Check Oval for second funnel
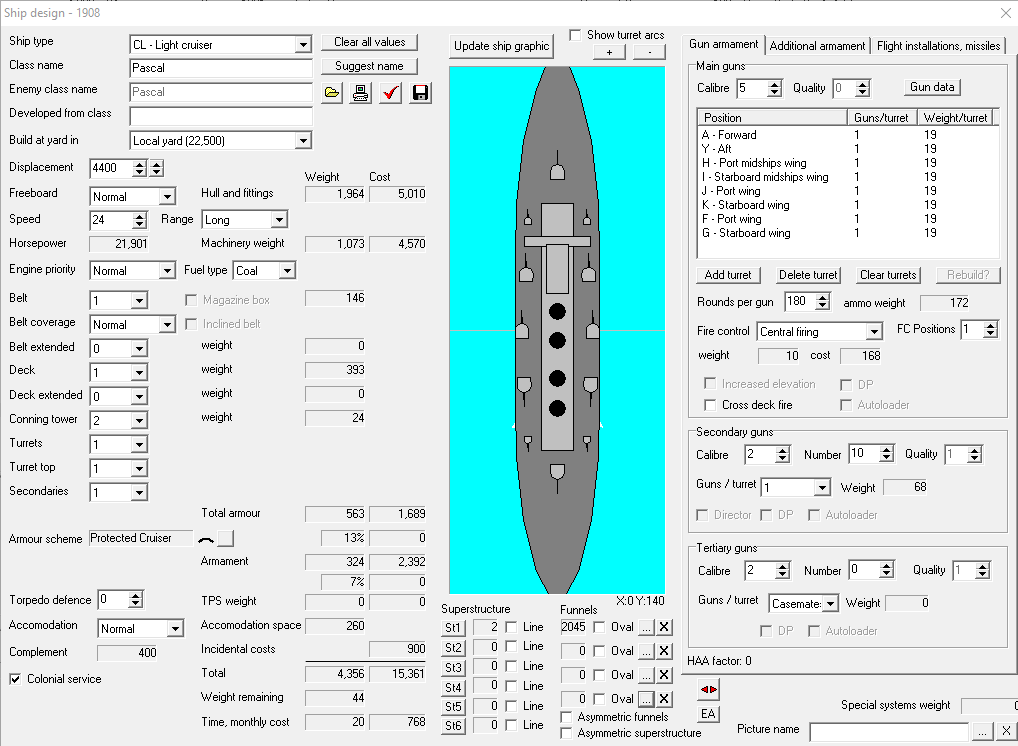 (599, 651)
